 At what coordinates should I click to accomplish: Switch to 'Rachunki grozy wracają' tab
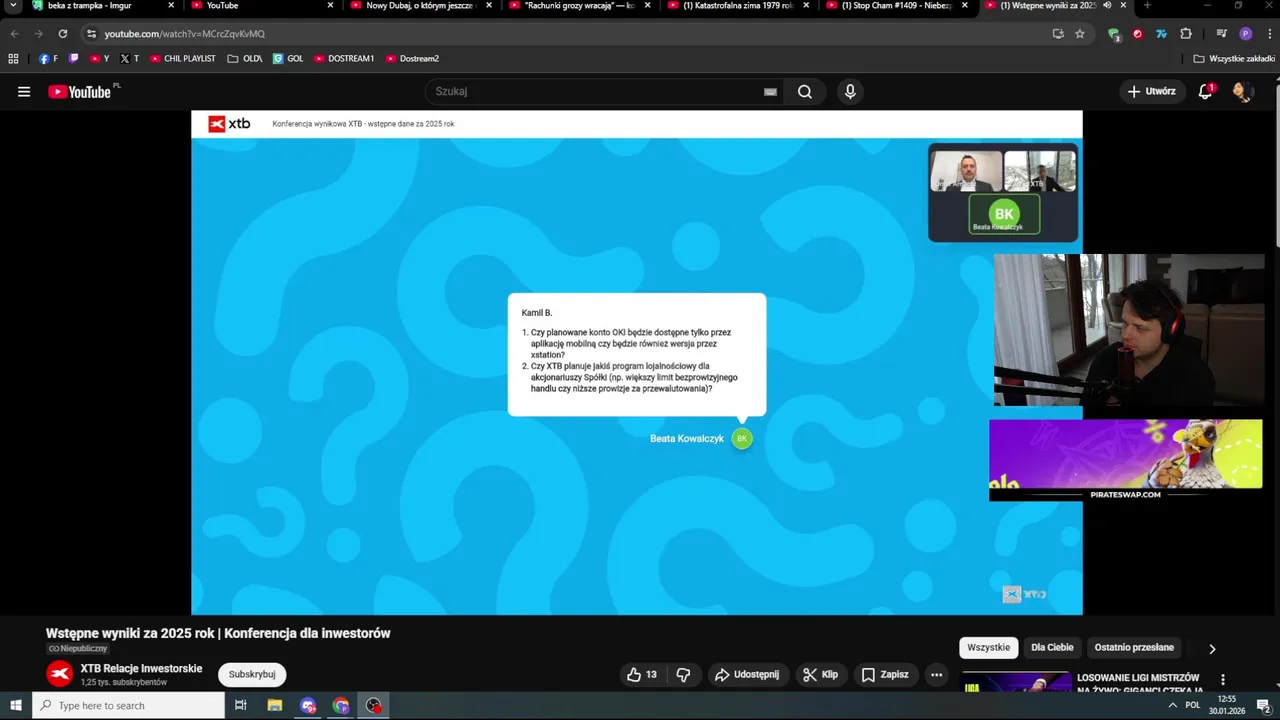click(580, 6)
